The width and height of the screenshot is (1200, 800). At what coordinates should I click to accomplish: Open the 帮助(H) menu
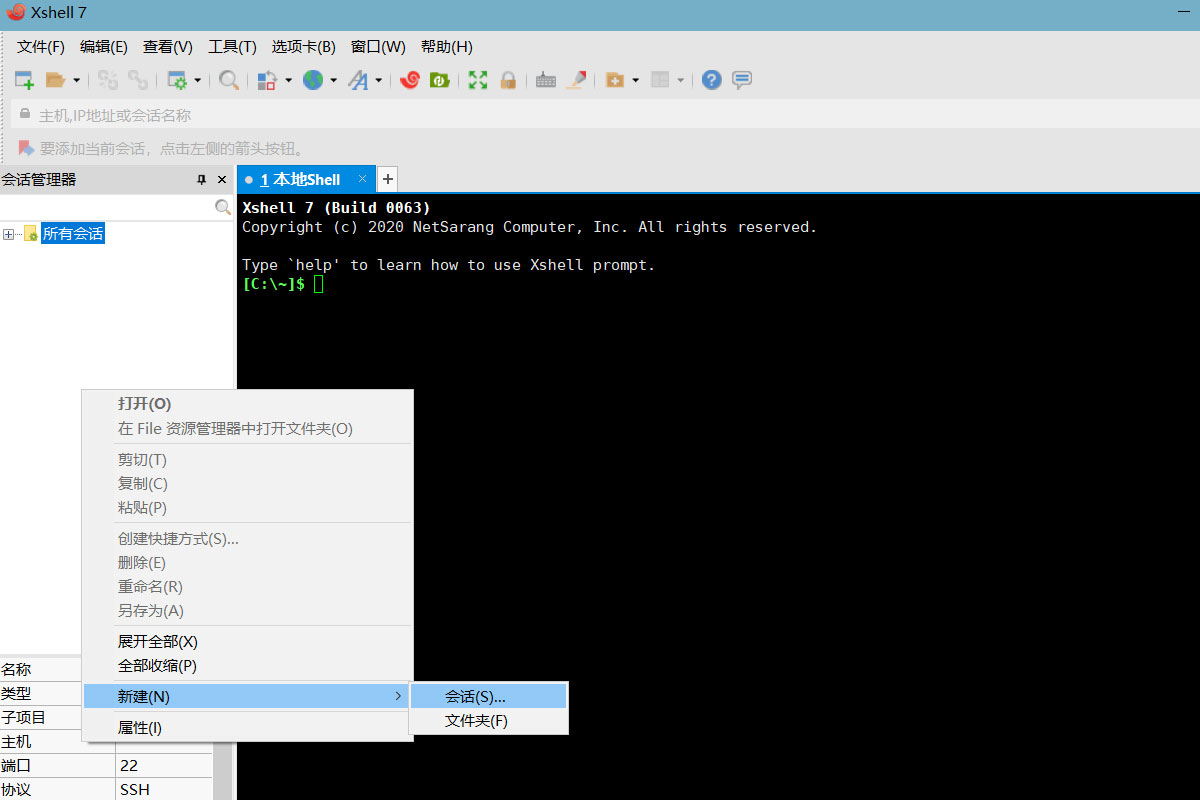coord(447,47)
